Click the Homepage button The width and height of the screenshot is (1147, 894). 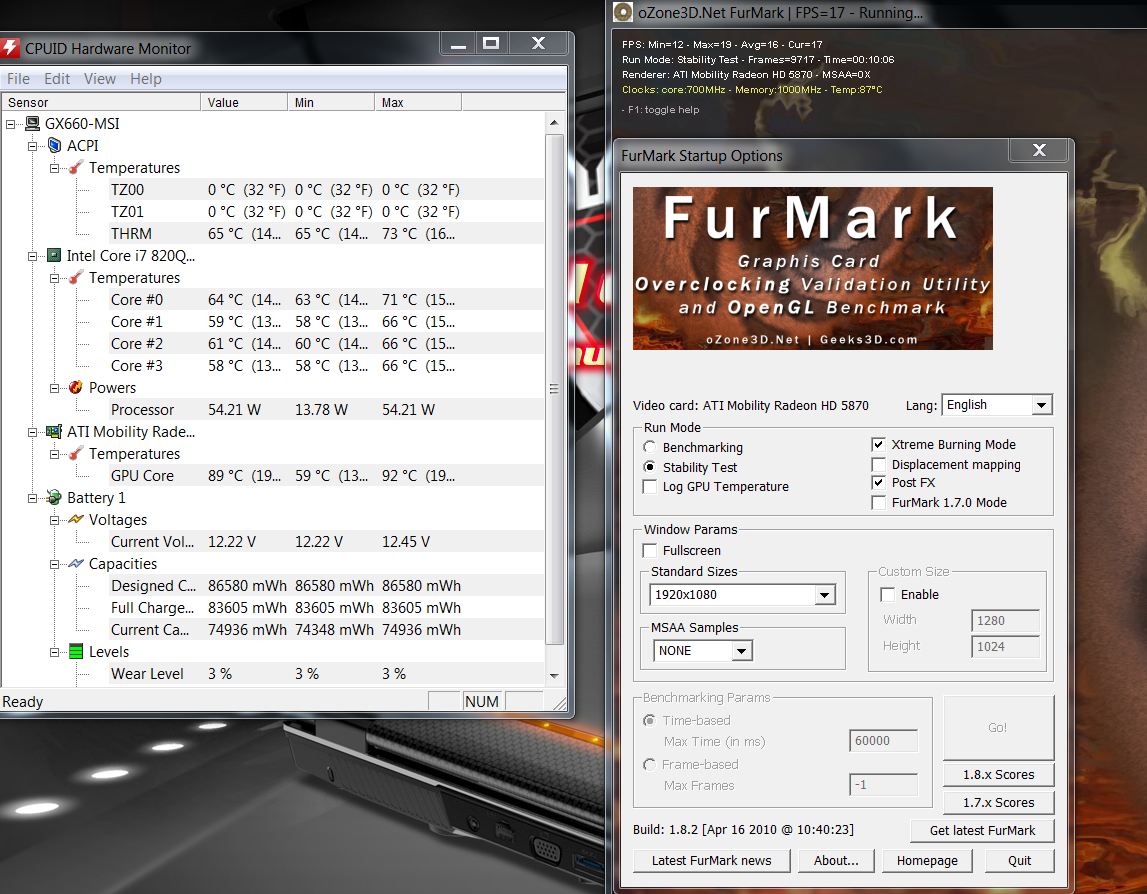click(927, 860)
